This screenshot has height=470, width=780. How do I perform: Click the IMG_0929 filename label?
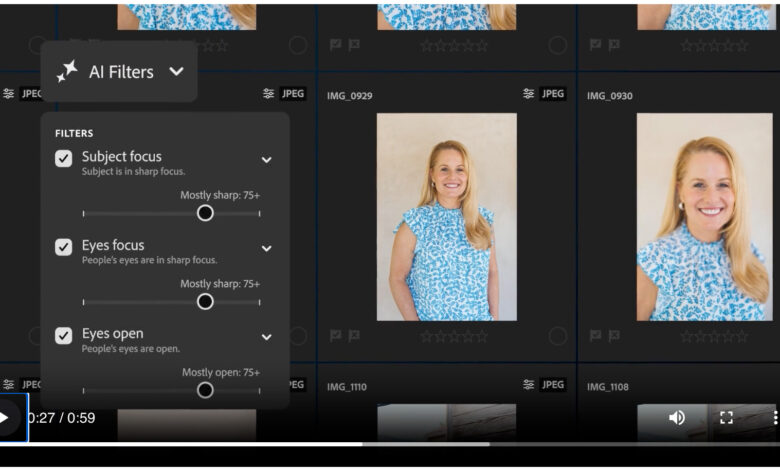pos(350,96)
